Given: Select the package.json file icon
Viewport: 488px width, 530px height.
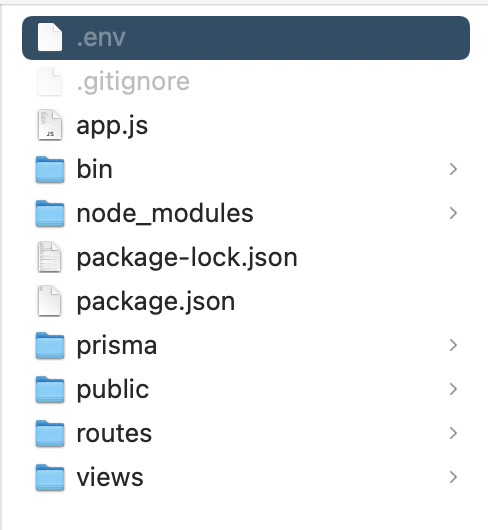Looking at the screenshot, I should point(50,301).
